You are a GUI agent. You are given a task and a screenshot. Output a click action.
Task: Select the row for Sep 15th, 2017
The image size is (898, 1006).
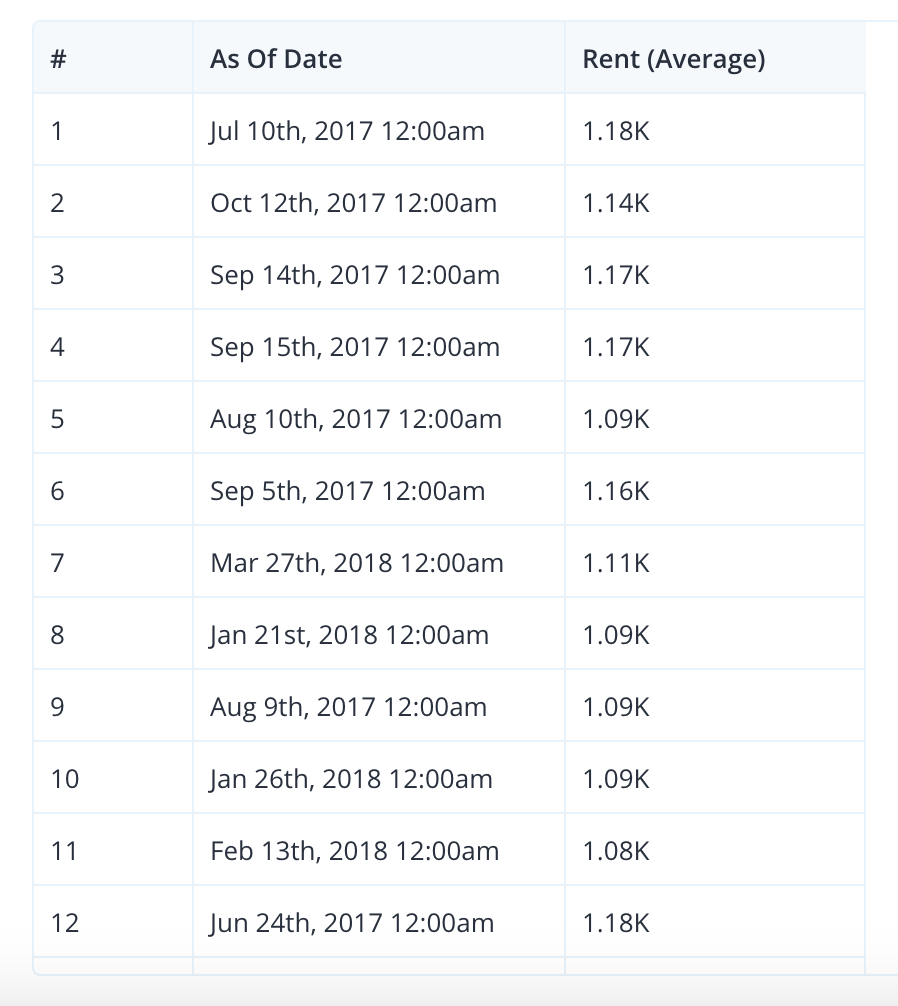click(x=354, y=346)
